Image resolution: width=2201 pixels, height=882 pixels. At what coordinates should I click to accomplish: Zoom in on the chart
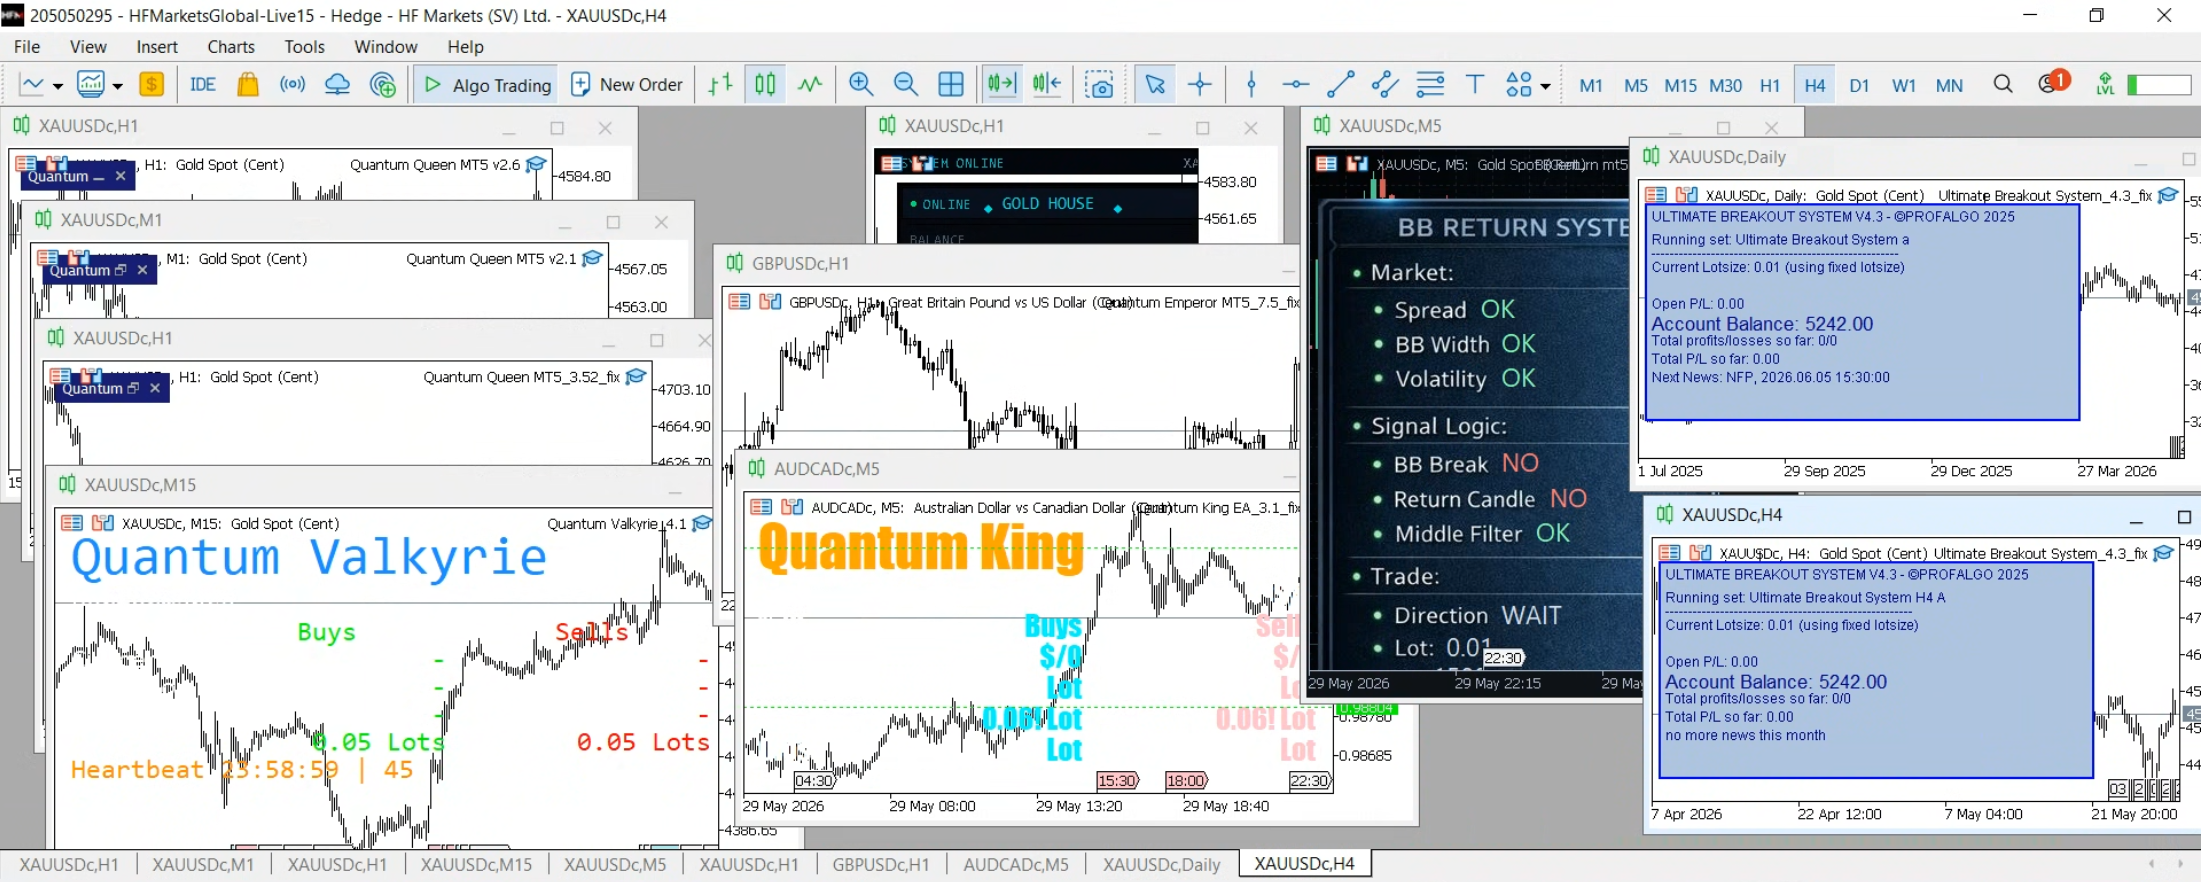[861, 85]
